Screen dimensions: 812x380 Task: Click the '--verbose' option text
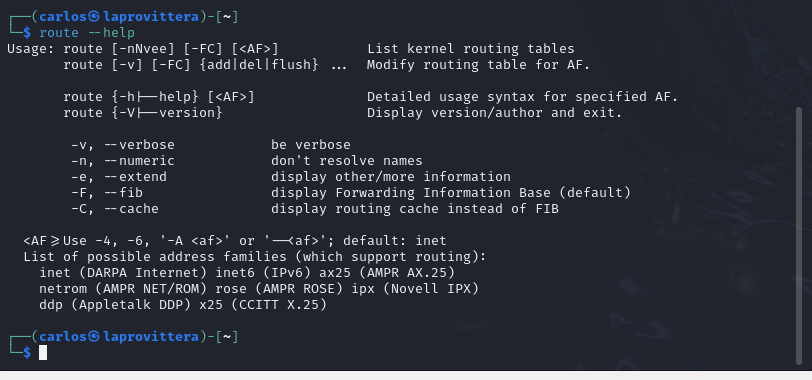coord(139,144)
